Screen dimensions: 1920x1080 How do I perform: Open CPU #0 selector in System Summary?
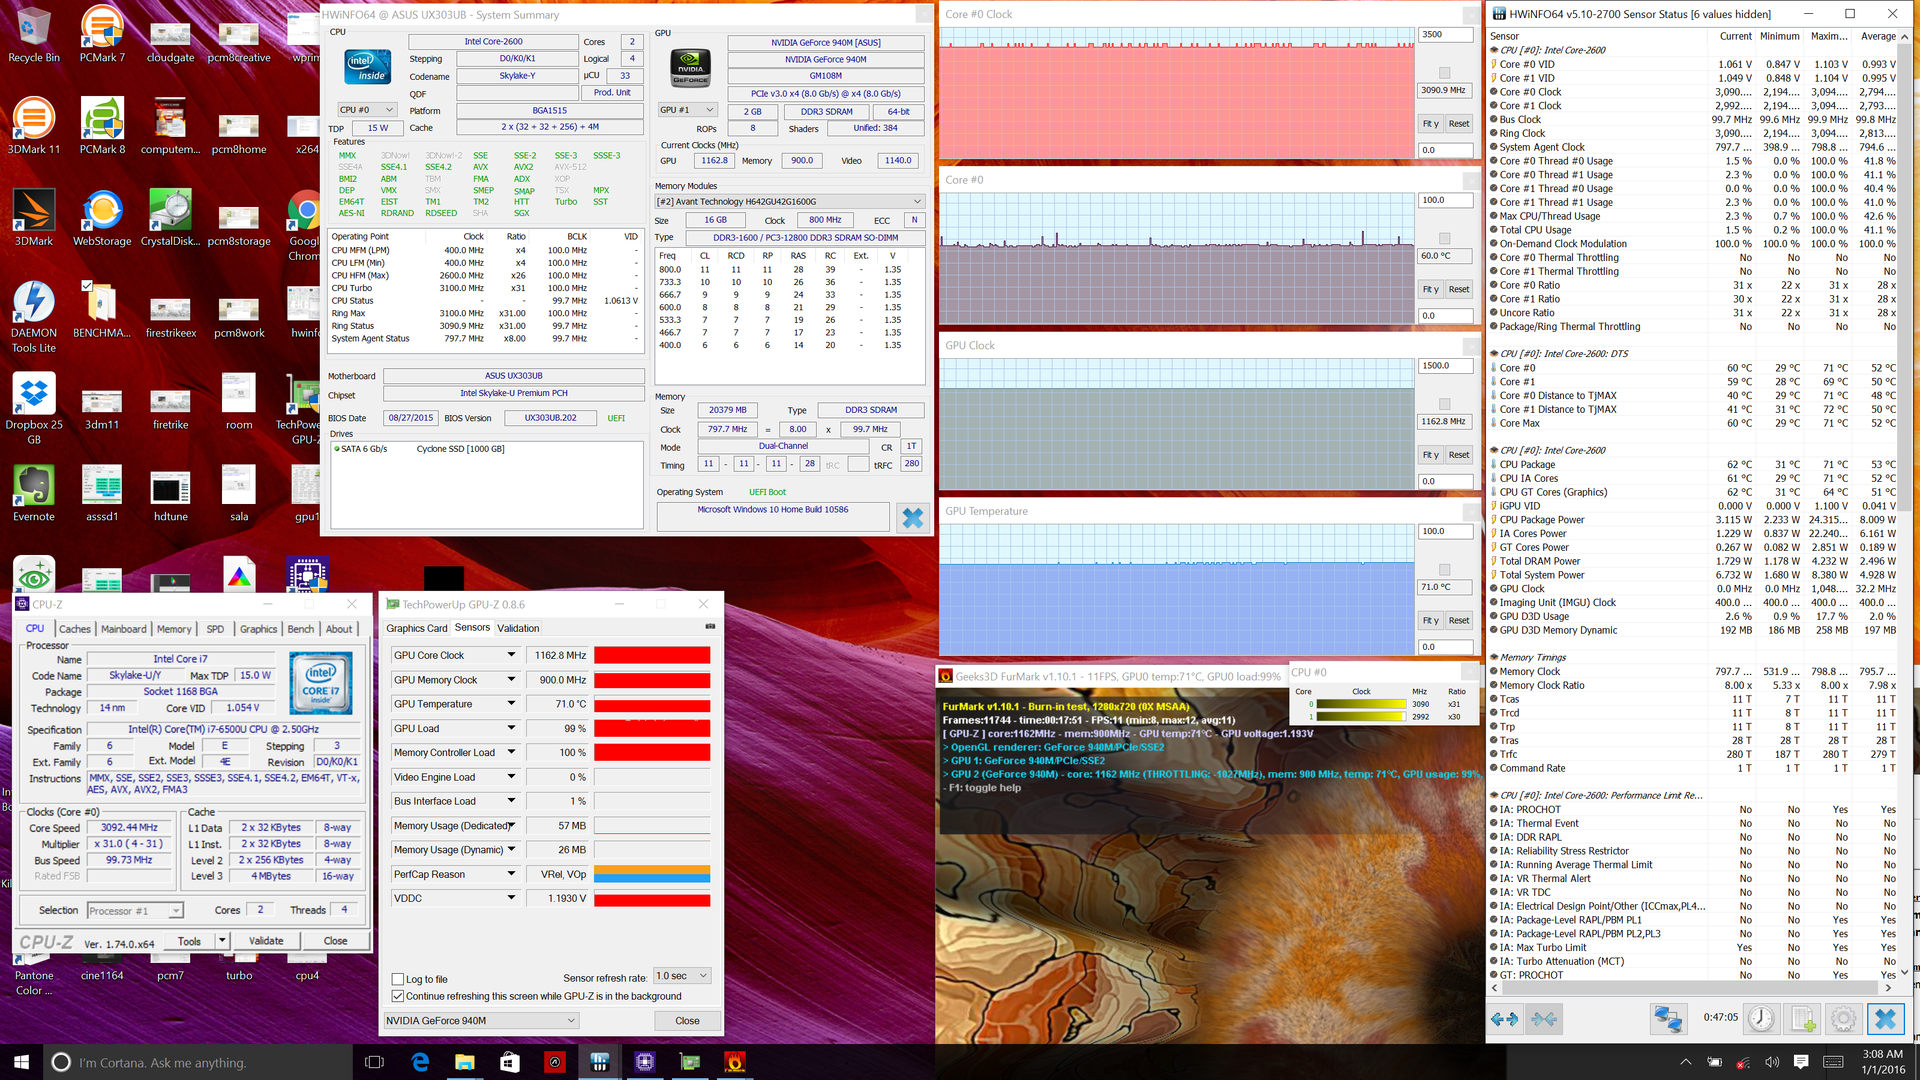(x=366, y=110)
